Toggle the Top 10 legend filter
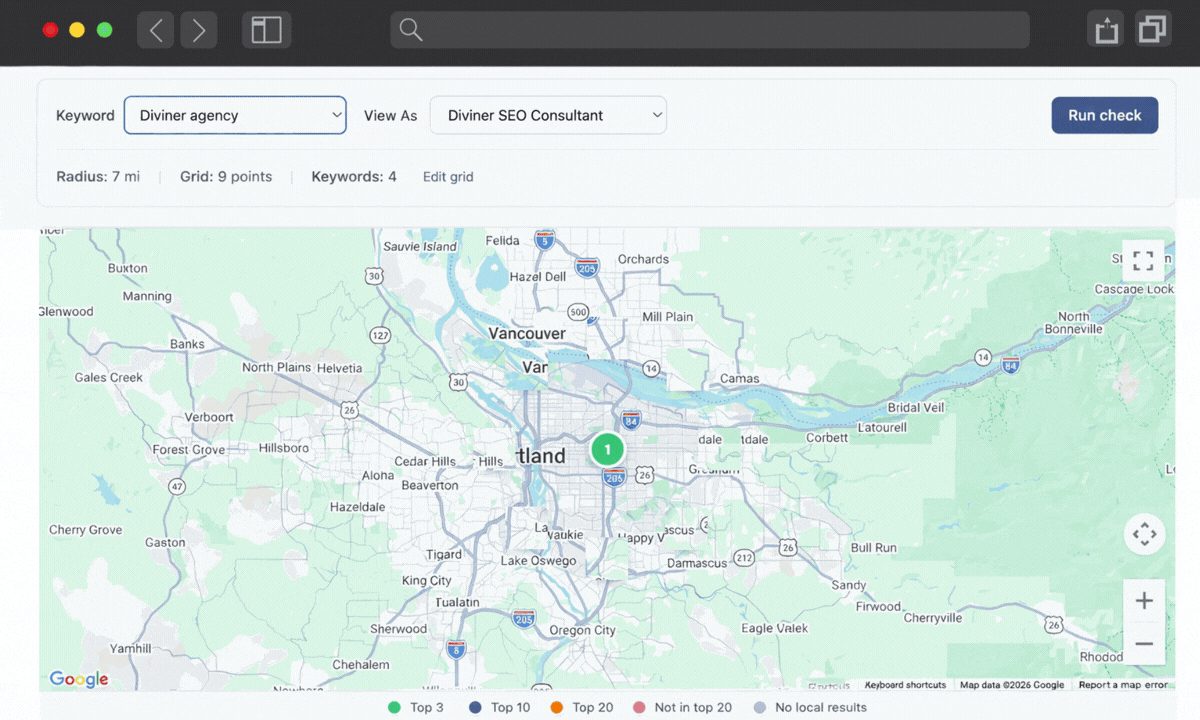This screenshot has width=1200, height=720. pyautogui.click(x=499, y=707)
